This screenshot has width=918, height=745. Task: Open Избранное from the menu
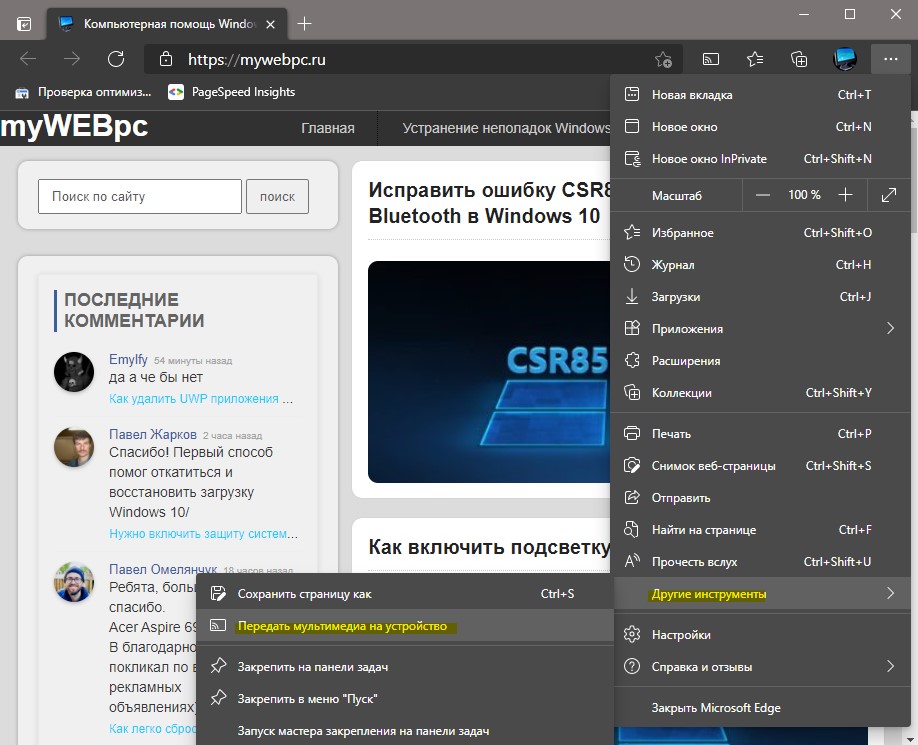[x=759, y=232]
